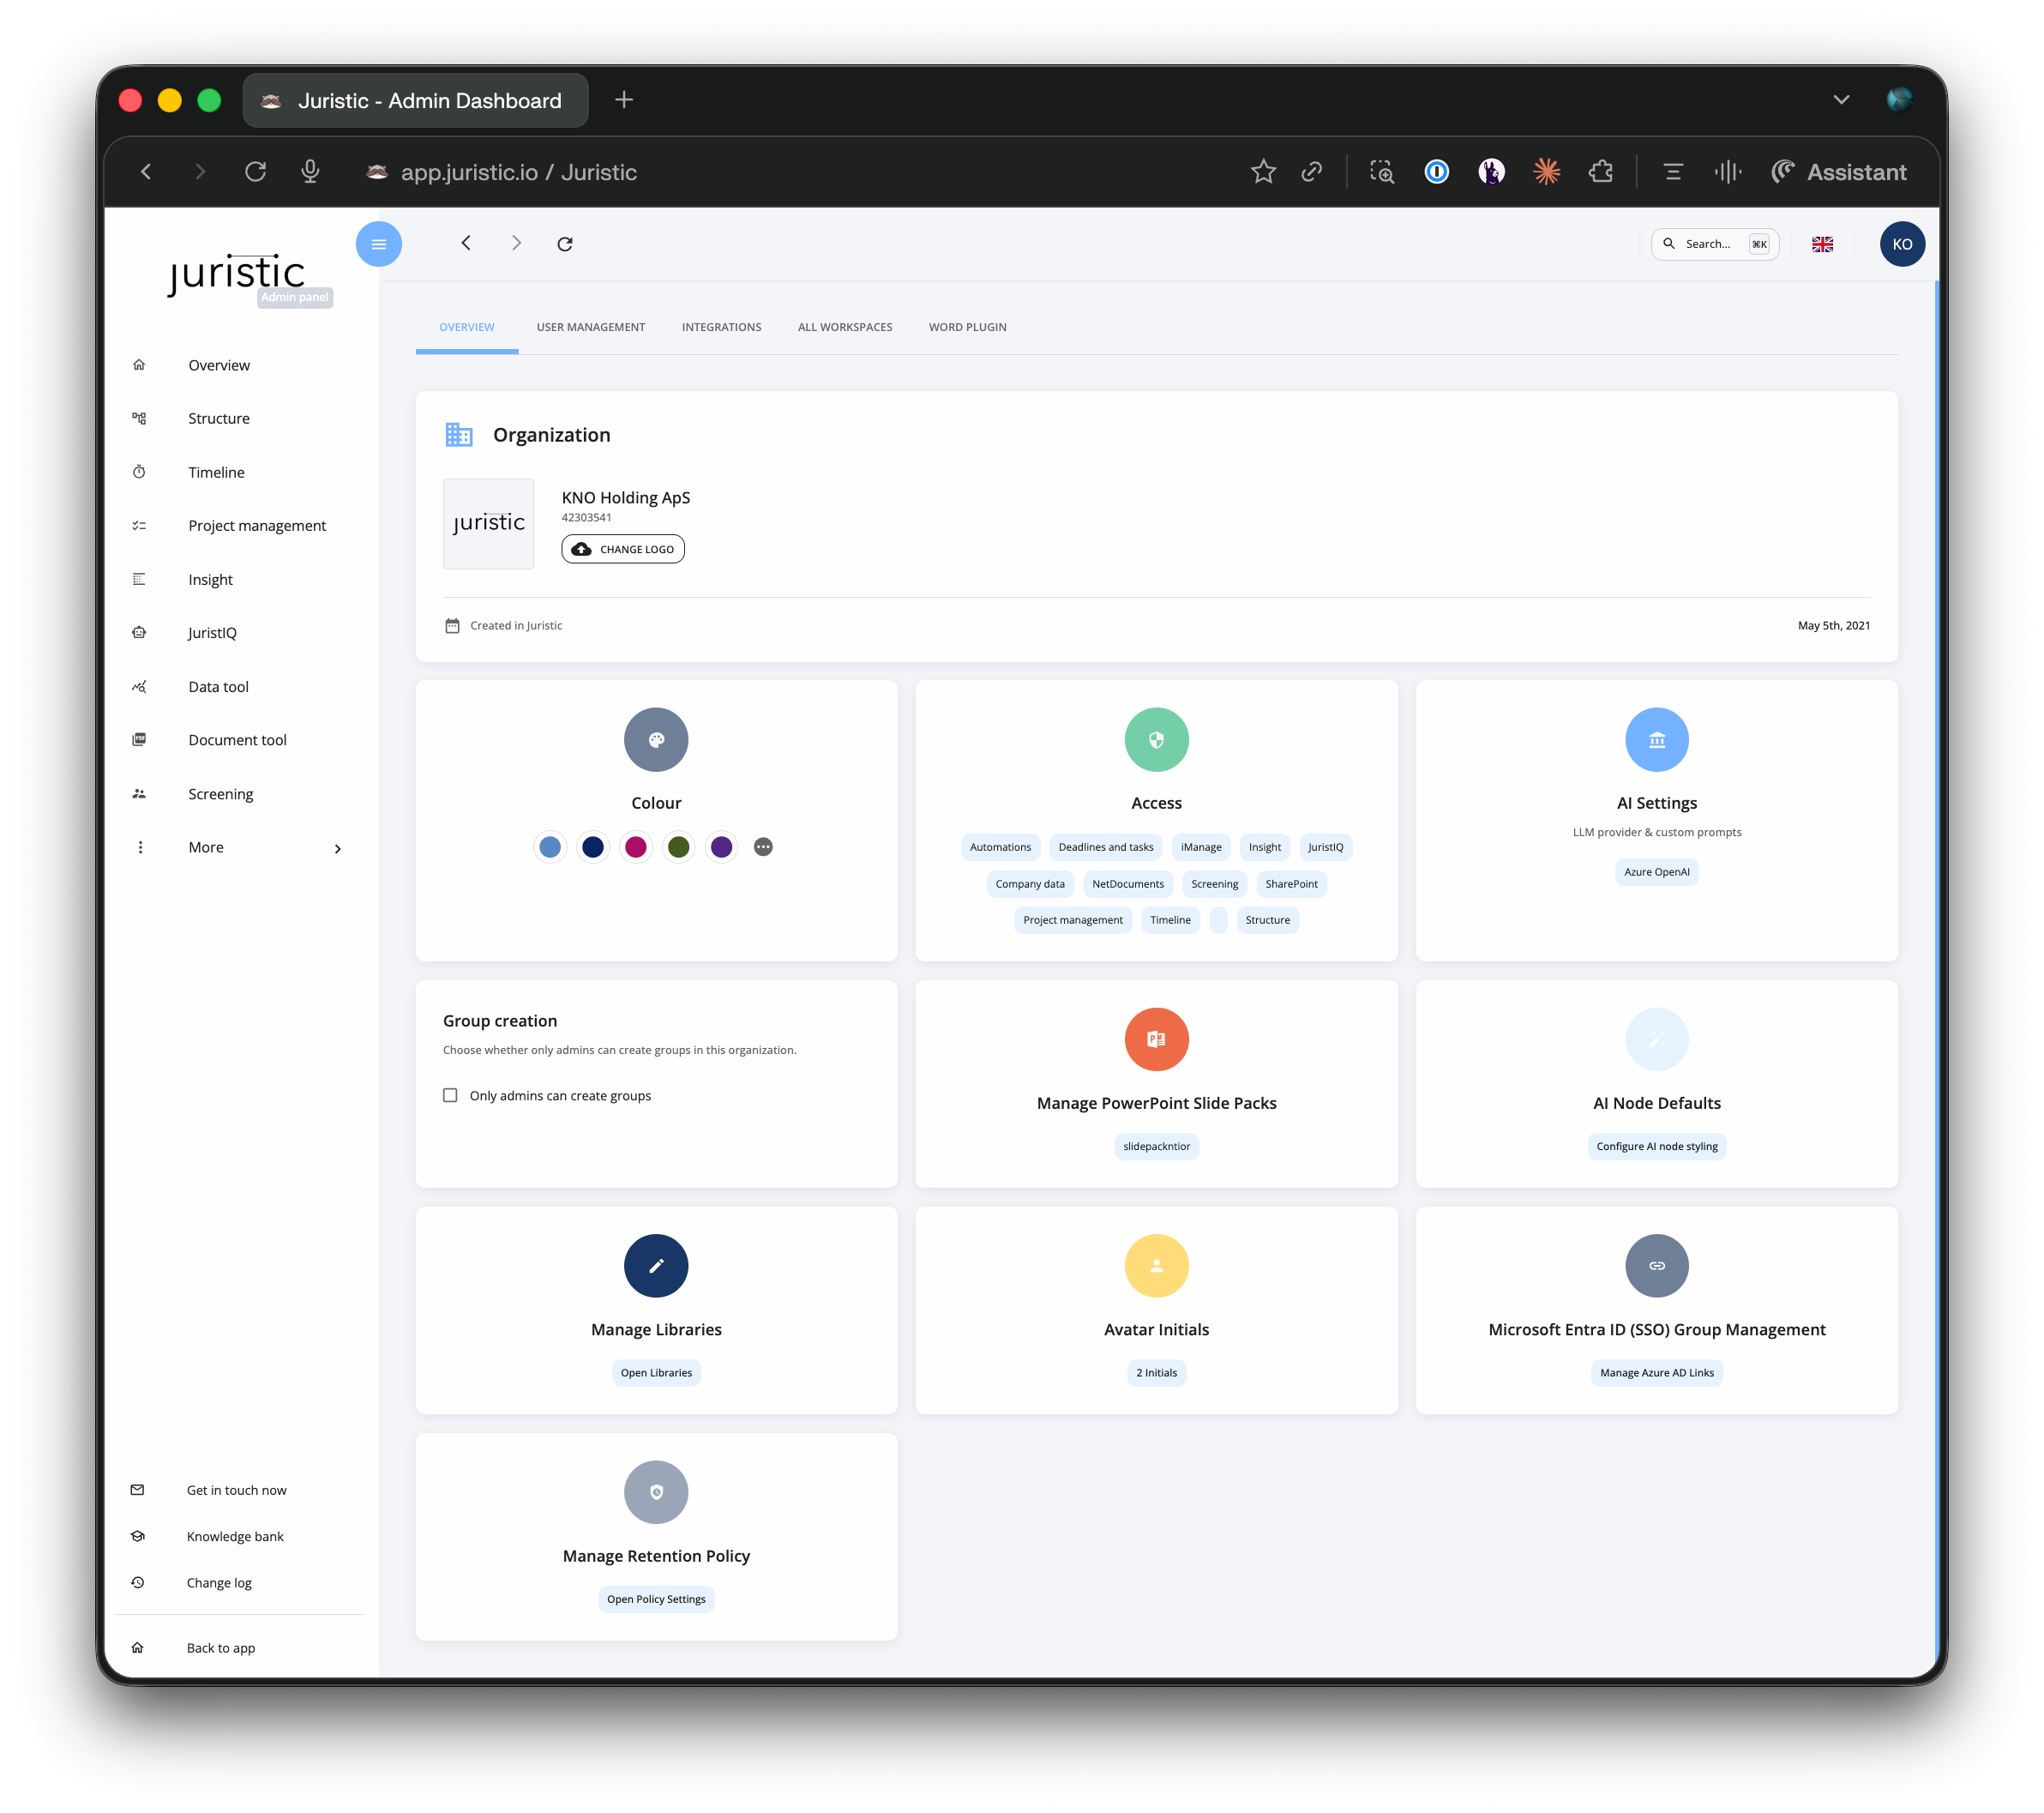The height and width of the screenshot is (1813, 2044).
Task: Enable Only admins can create groups
Action: tap(450, 1095)
